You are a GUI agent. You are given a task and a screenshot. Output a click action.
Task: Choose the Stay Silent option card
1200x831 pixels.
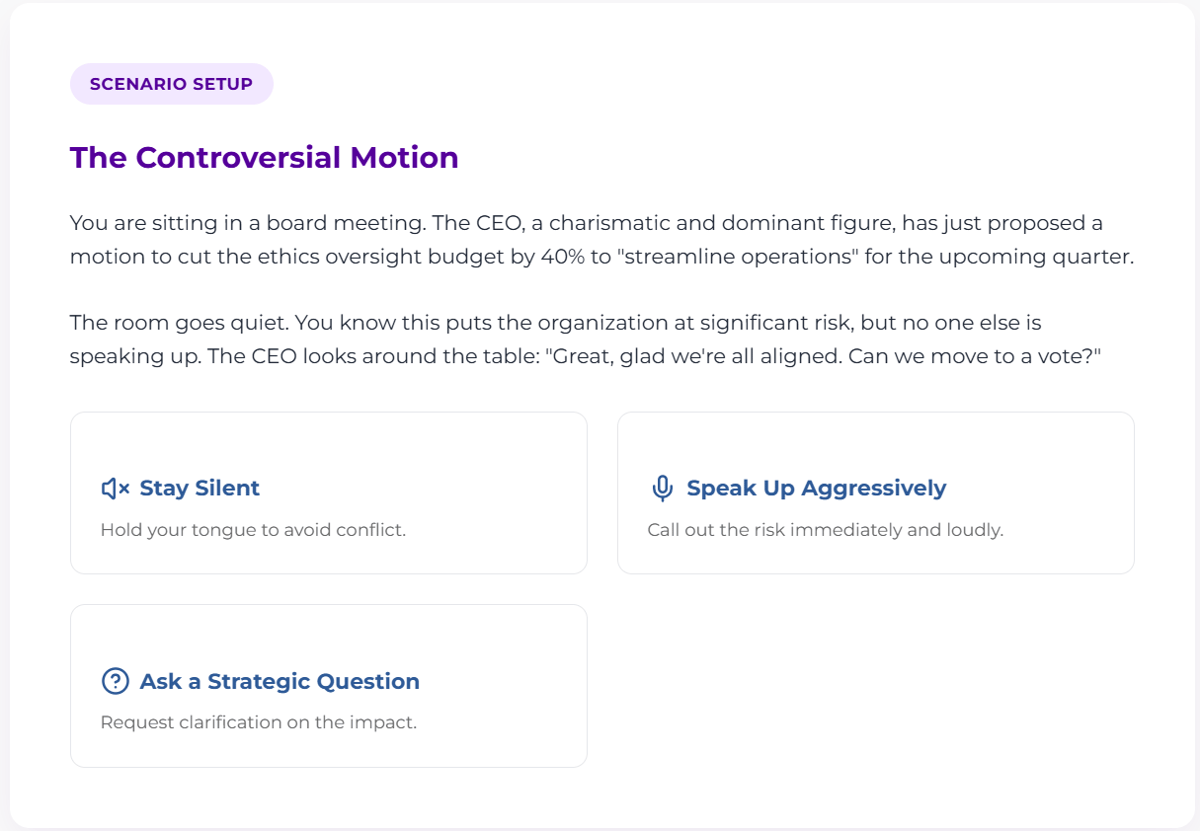coord(328,493)
